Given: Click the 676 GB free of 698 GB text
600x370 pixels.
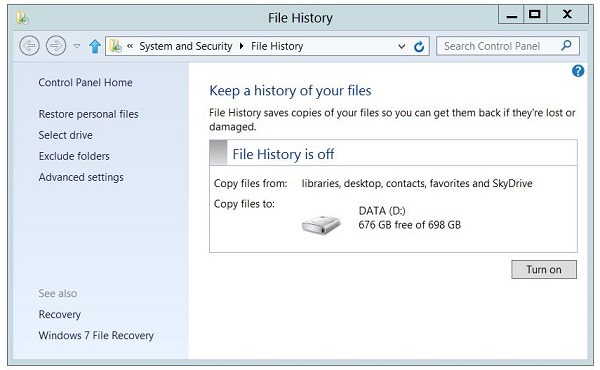Looking at the screenshot, I should pos(409,225).
